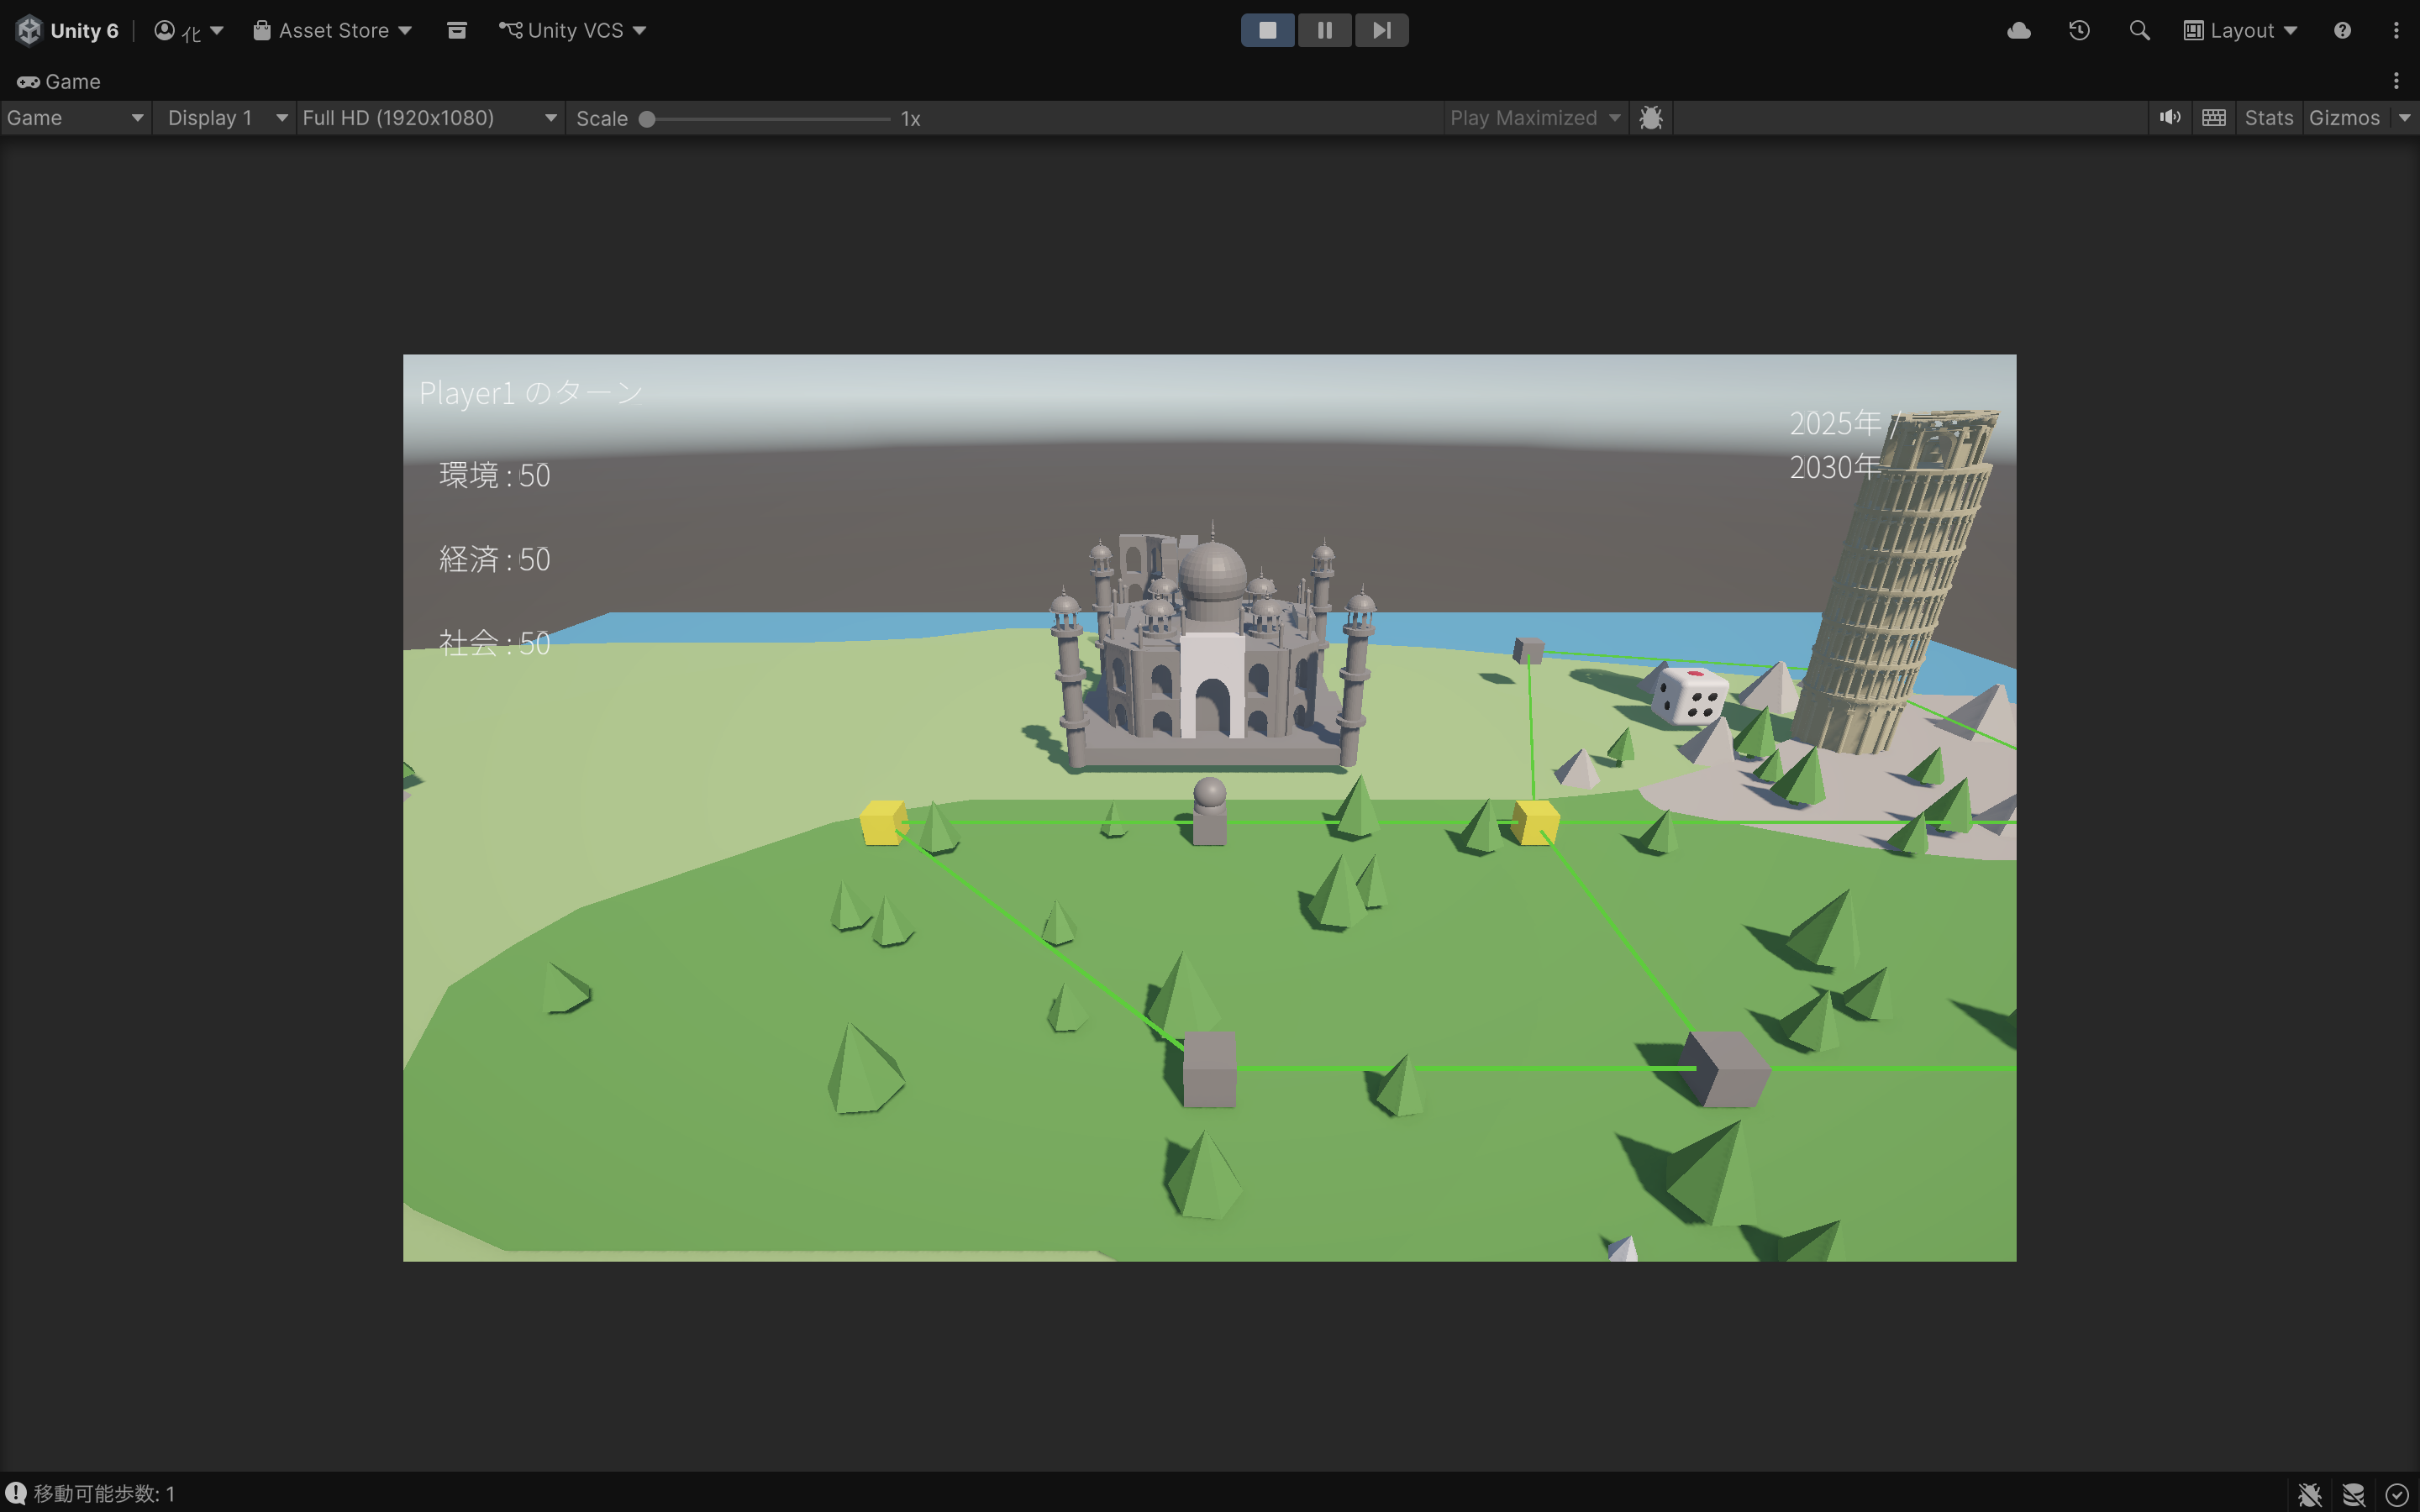Open the Unity cloud services icon
This screenshot has width=2420, height=1512.
pyautogui.click(x=2018, y=30)
